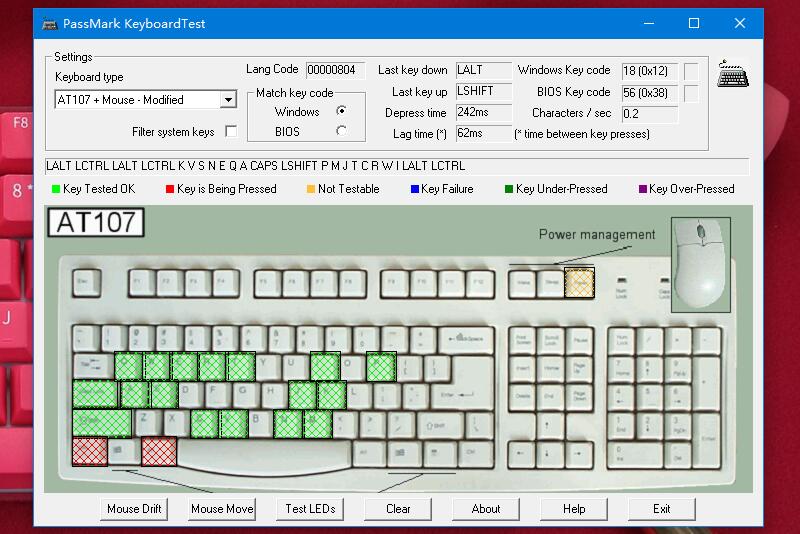Click the right arrow key

(x=580, y=454)
